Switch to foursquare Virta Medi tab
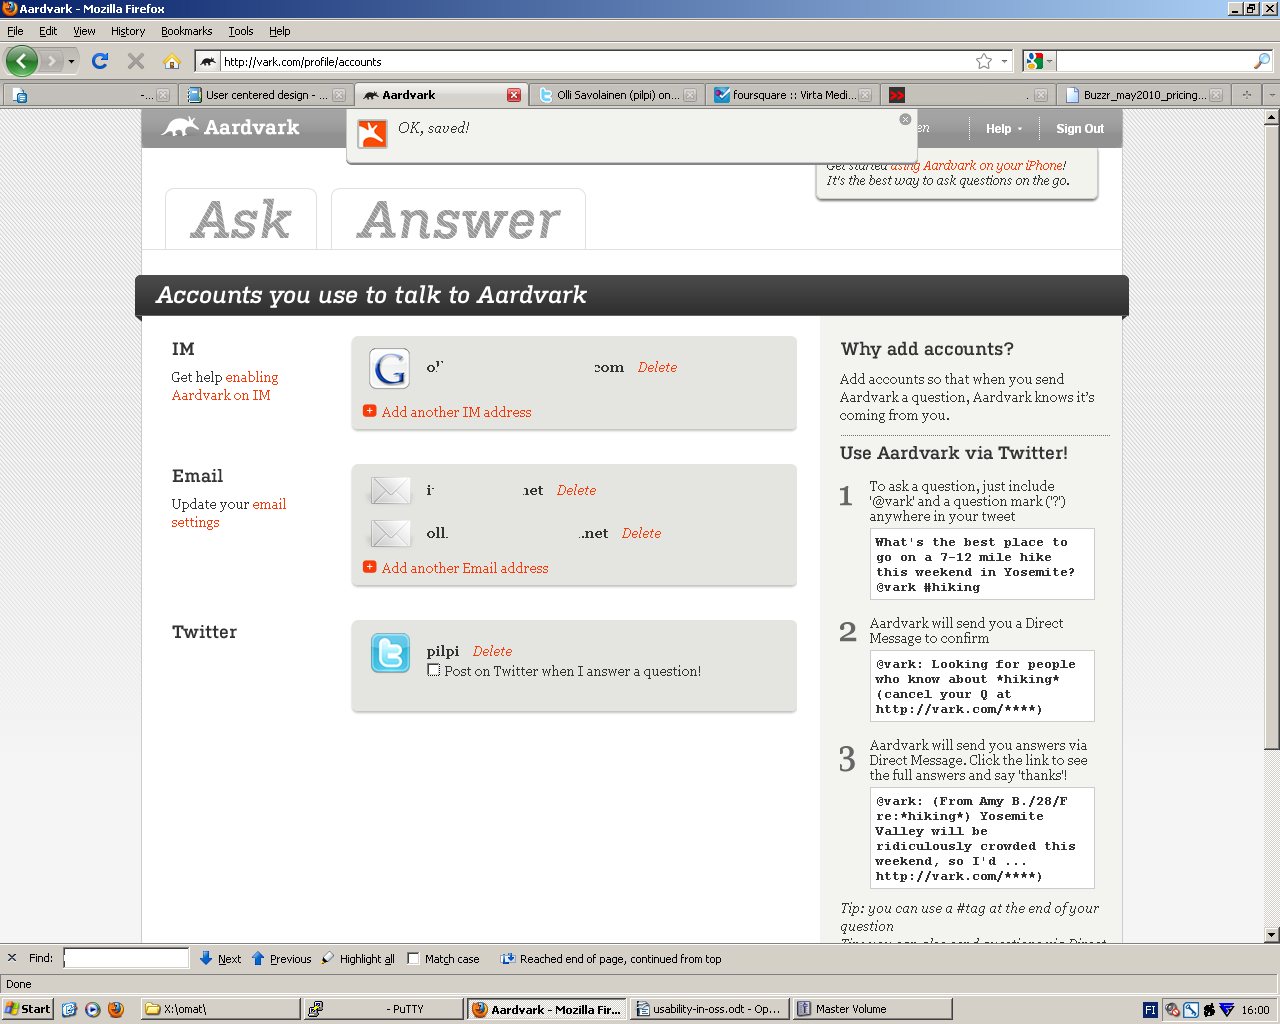Screen dimensions: 1280x1024 click(x=793, y=95)
